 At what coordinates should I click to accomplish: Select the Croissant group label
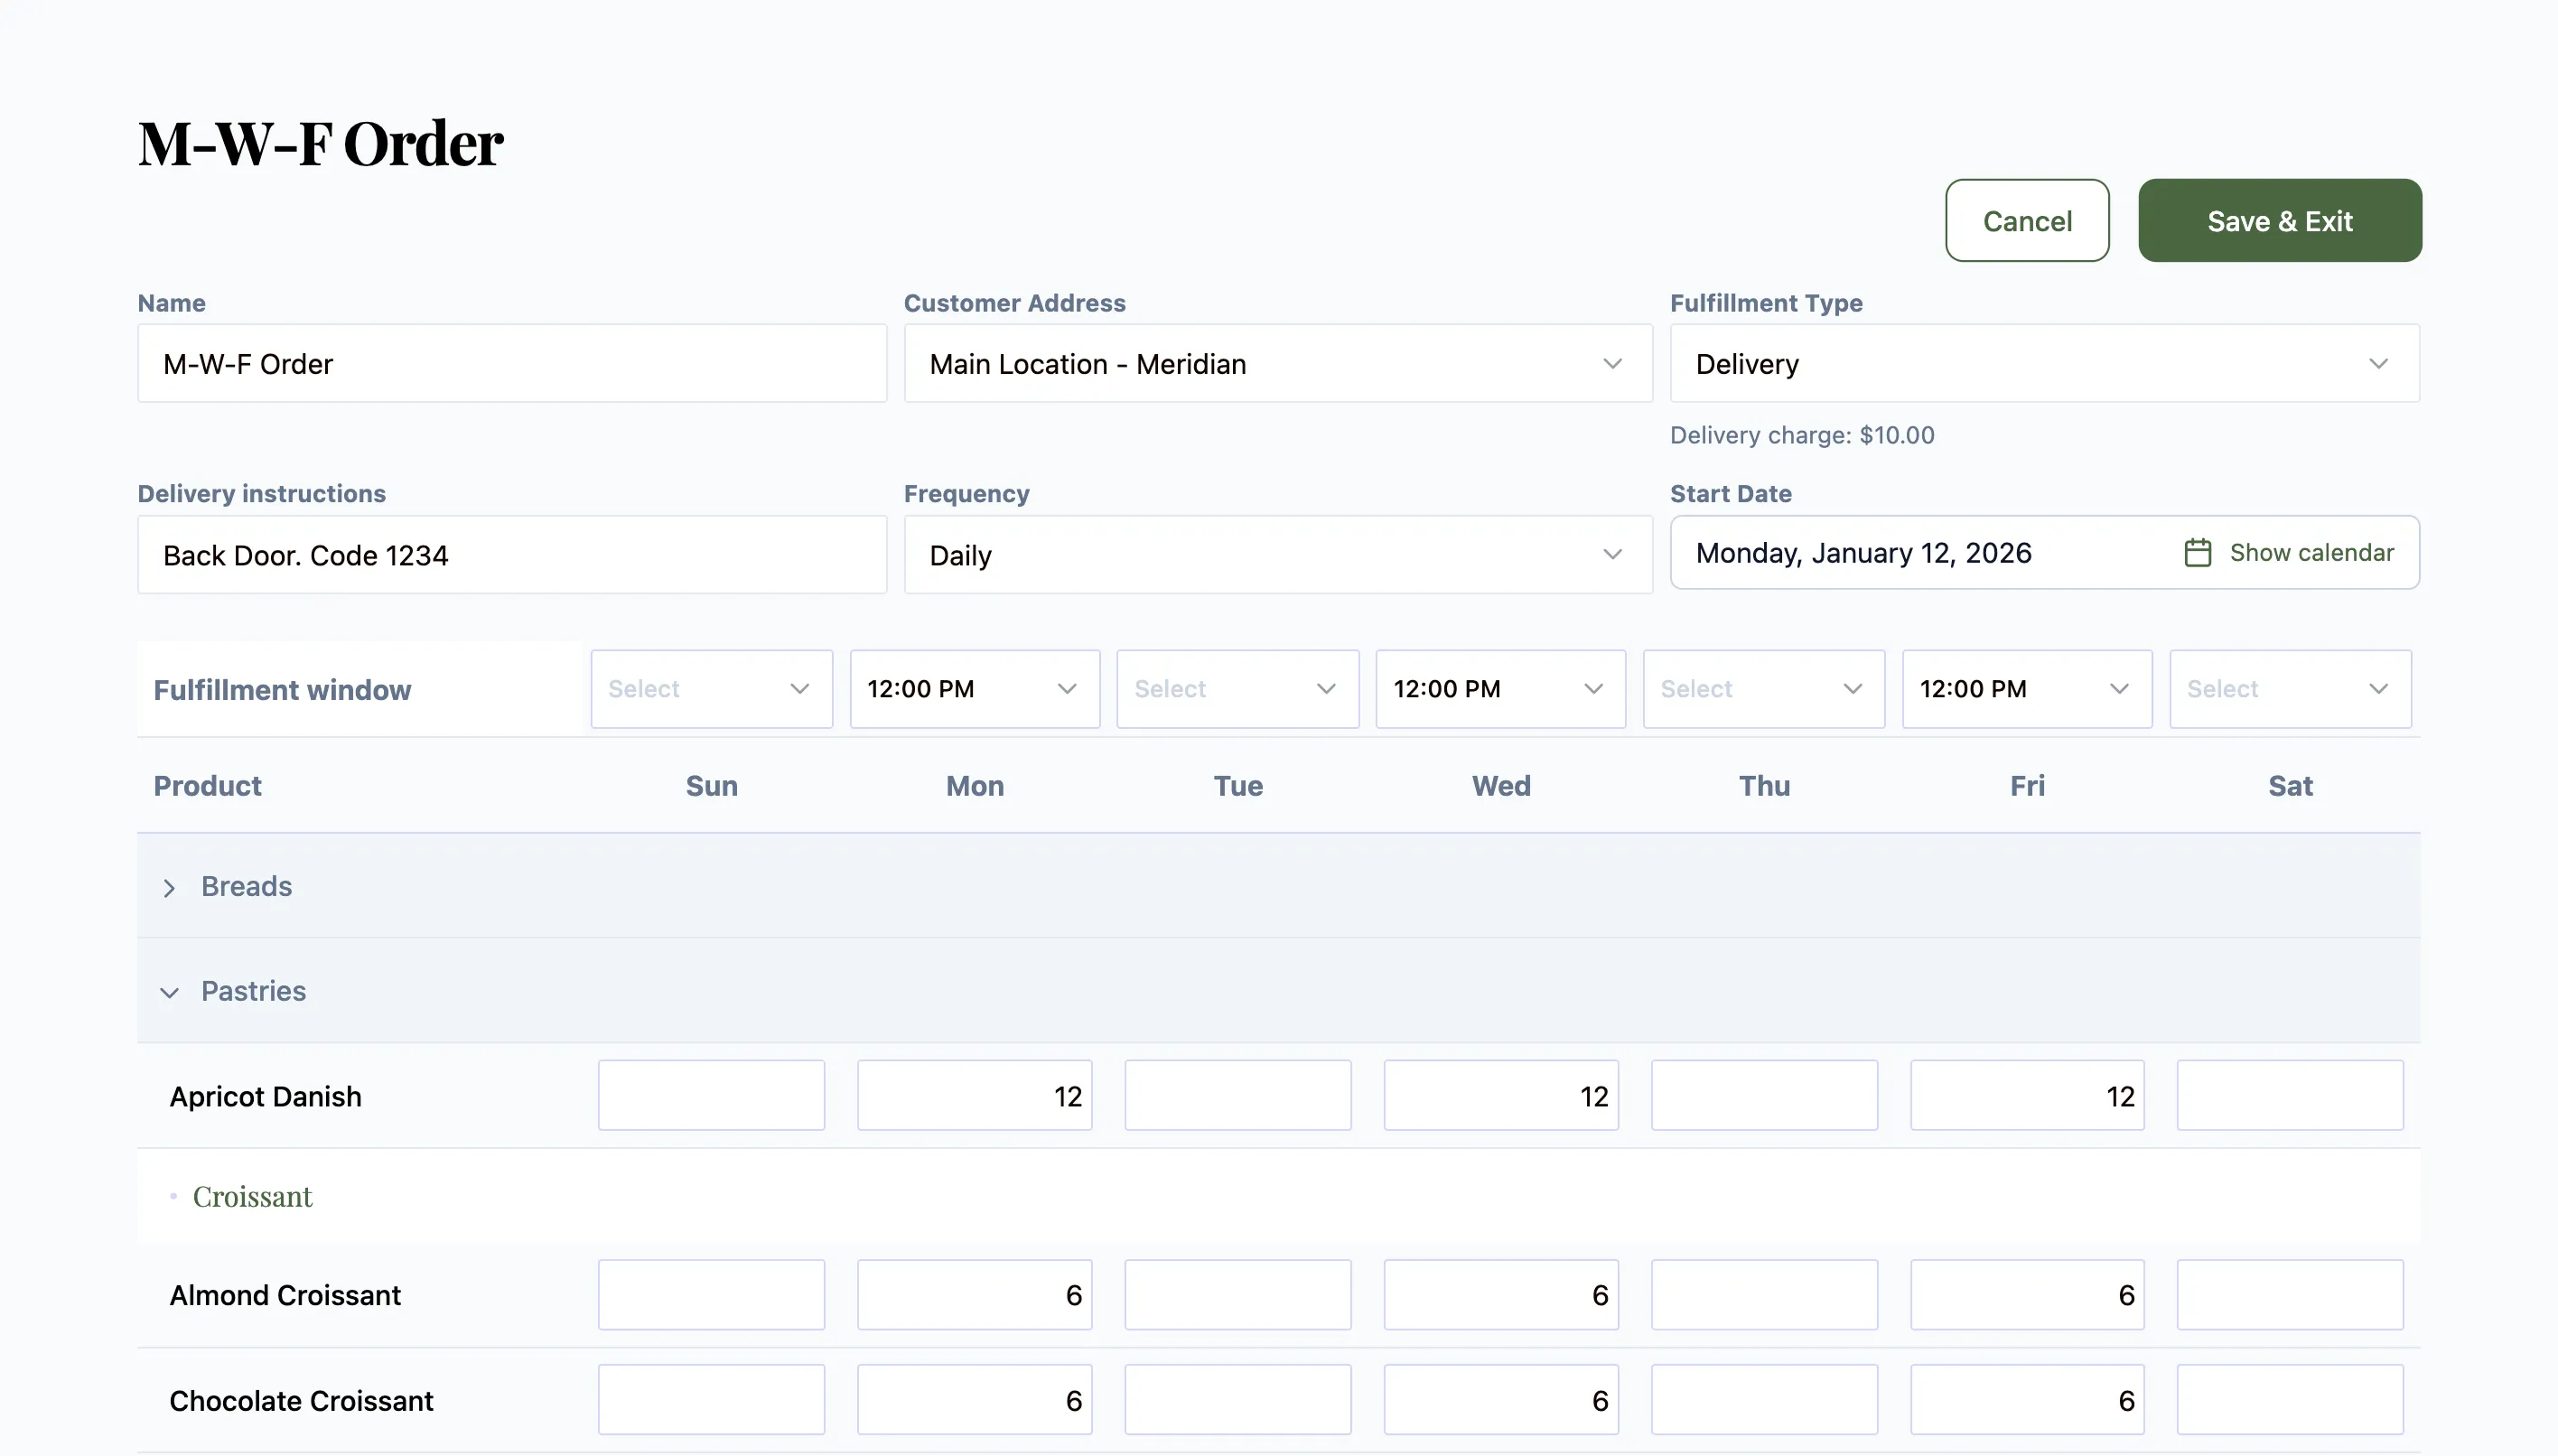255,1196
